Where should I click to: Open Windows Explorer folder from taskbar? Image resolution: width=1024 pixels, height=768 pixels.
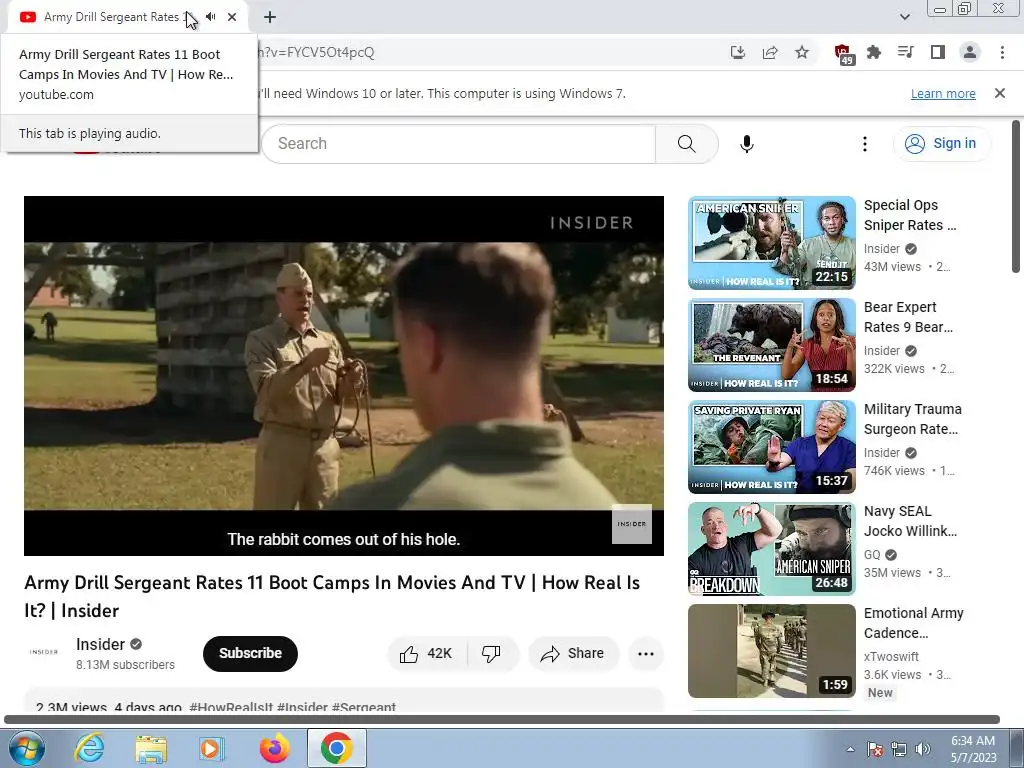pos(151,748)
